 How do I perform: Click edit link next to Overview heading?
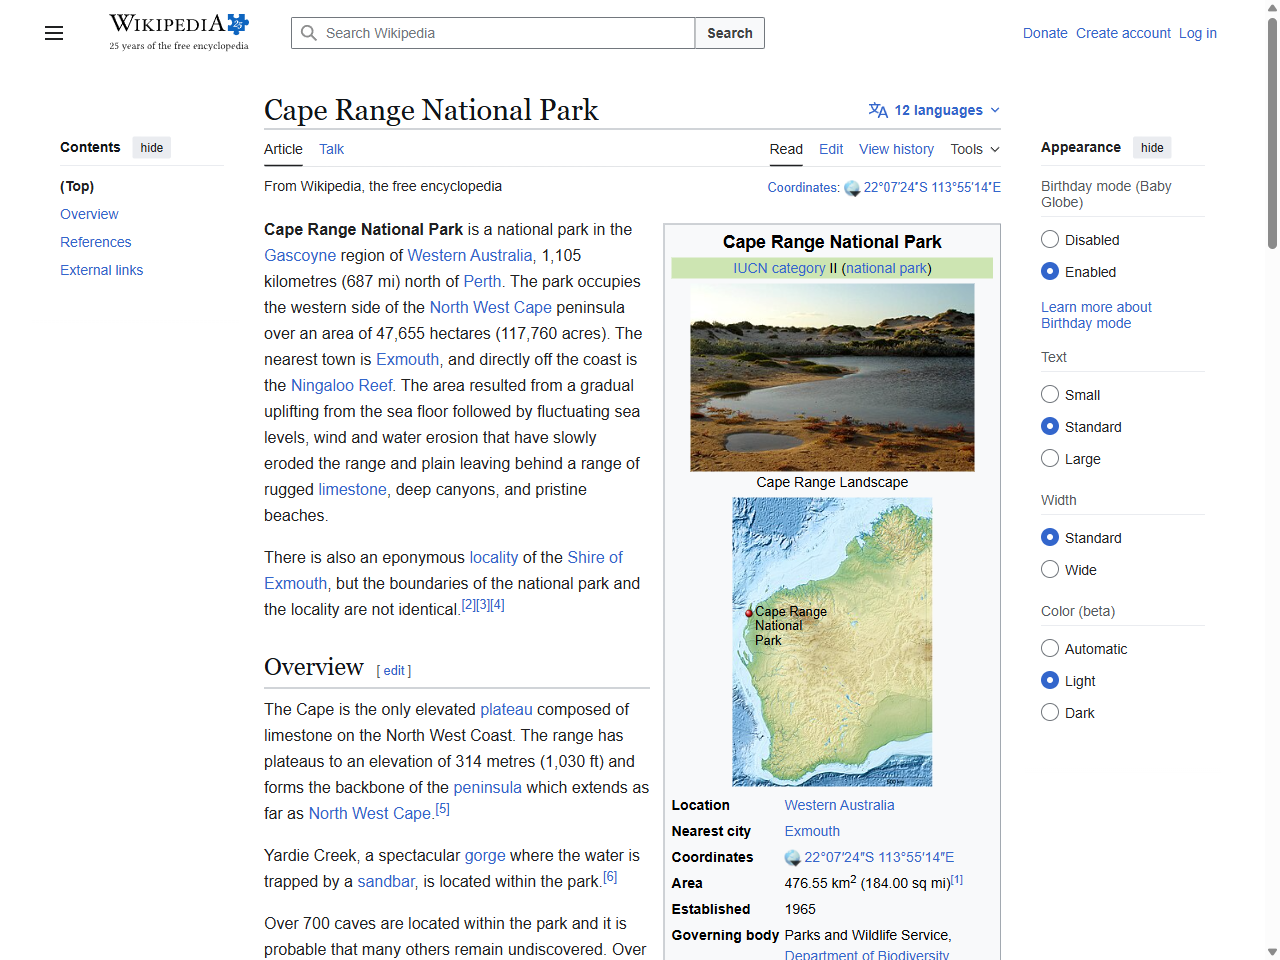tap(394, 671)
